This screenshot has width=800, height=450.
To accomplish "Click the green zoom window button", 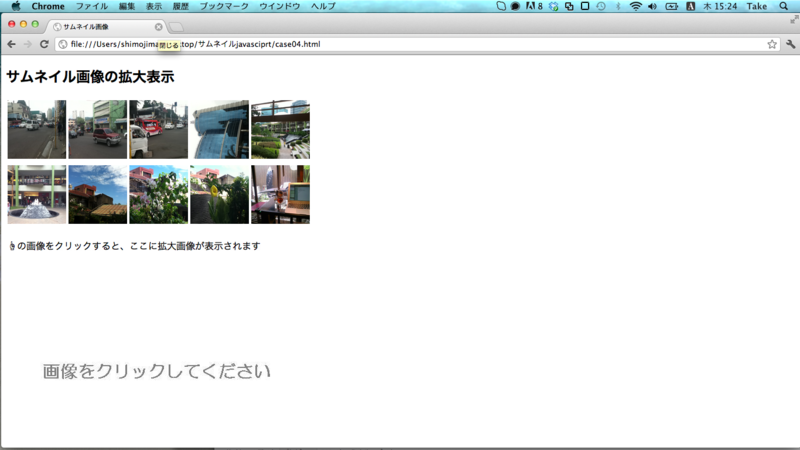I will pos(35,24).
